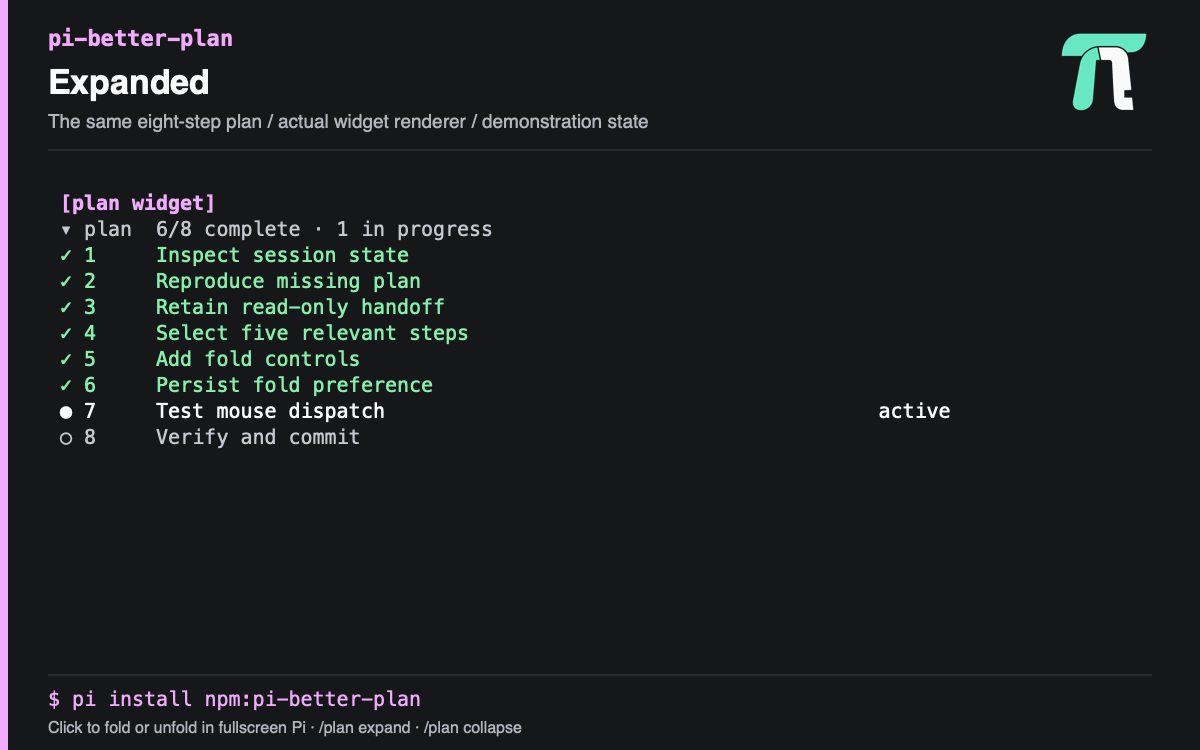Click the Pi logo in the header

[1103, 71]
